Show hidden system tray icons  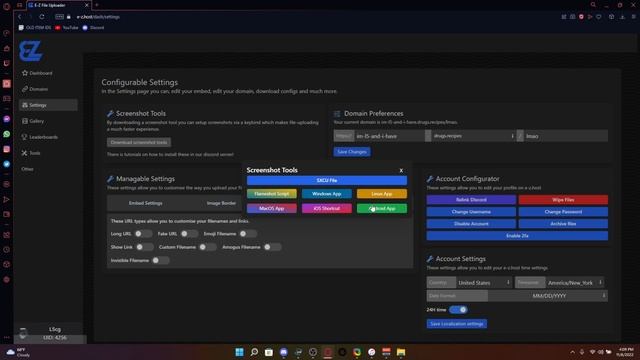pos(572,352)
